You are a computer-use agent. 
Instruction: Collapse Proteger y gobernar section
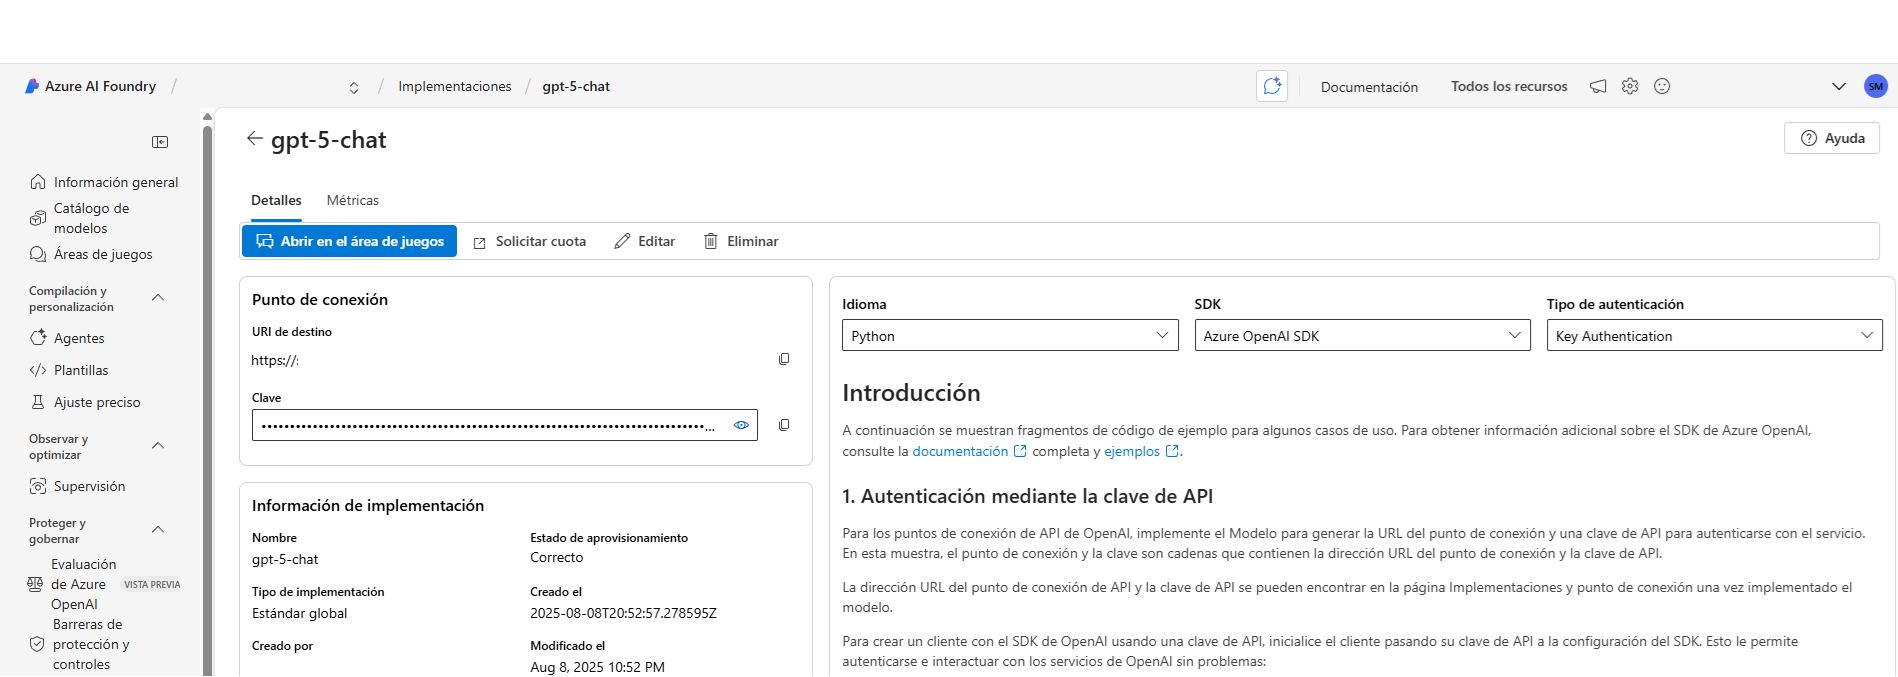pos(158,530)
